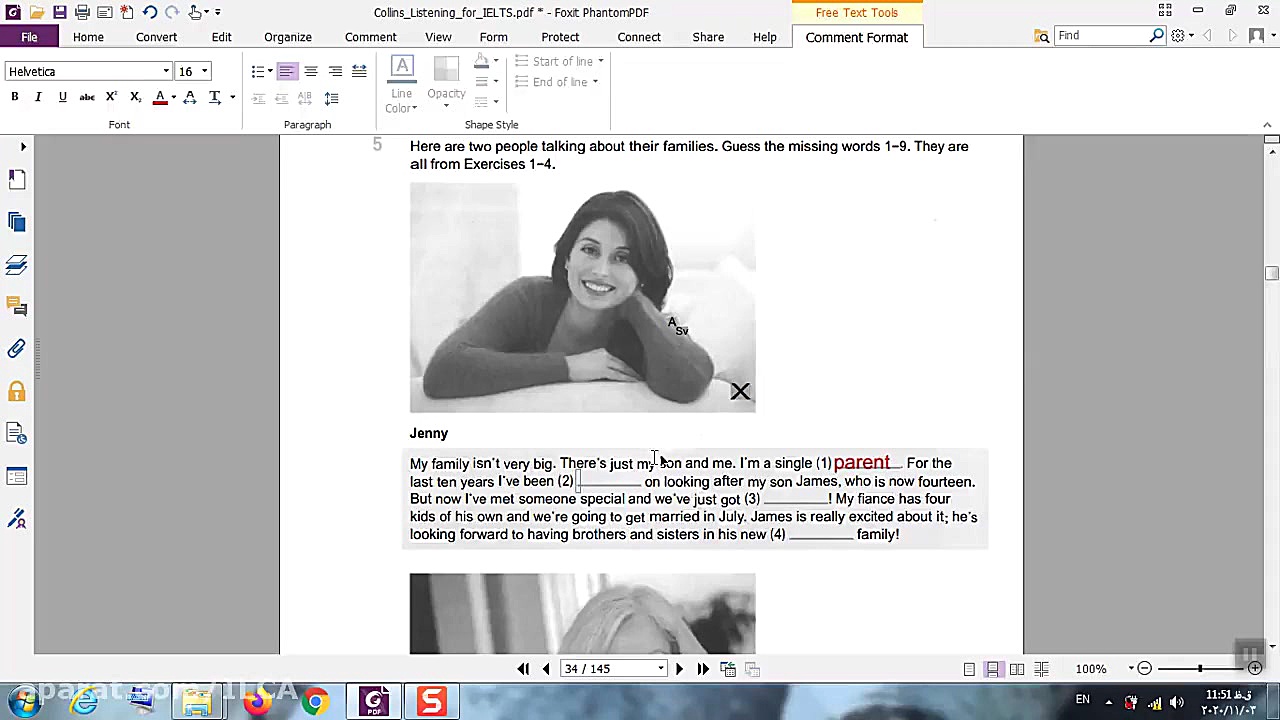Open the File menu
The height and width of the screenshot is (720, 1280).
(29, 37)
